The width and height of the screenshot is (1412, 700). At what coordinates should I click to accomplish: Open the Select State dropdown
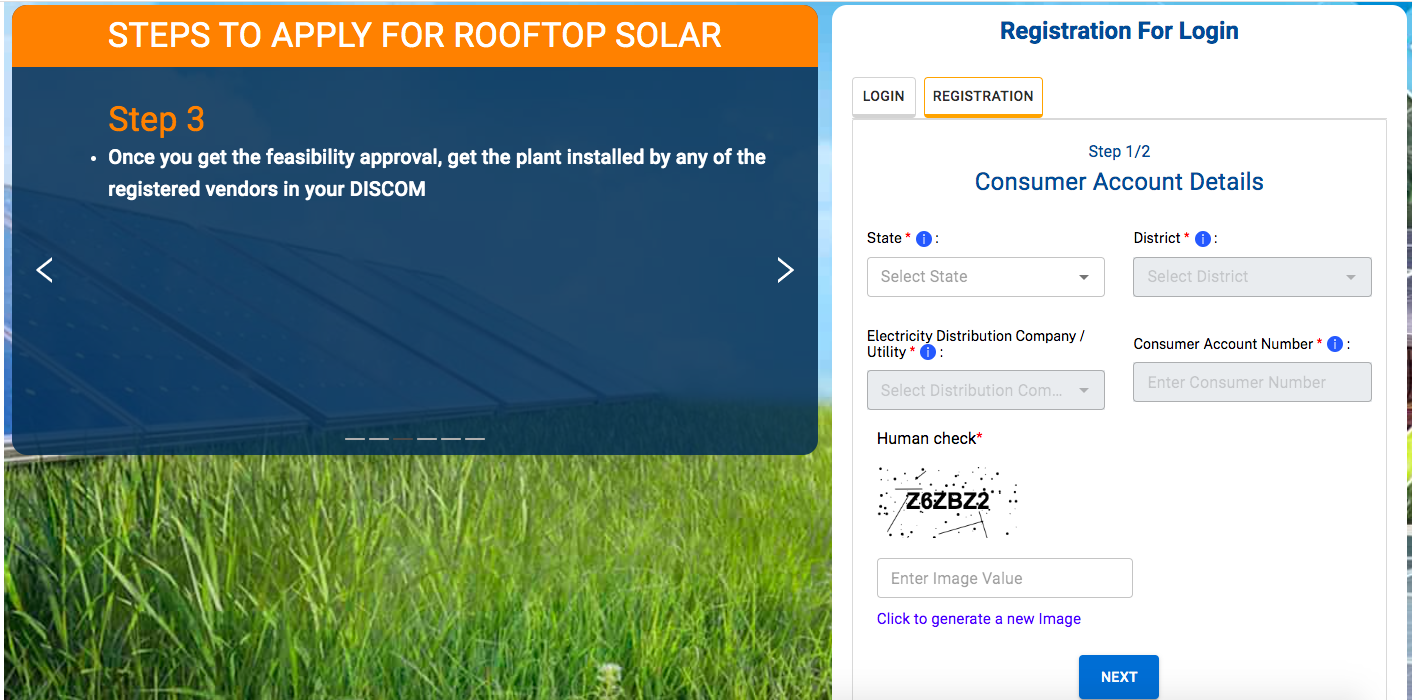985,277
